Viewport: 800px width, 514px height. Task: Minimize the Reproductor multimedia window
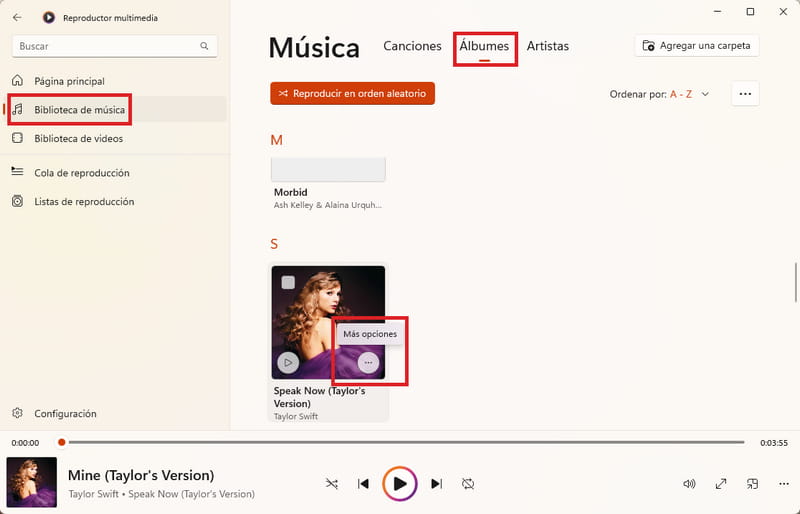pos(717,11)
